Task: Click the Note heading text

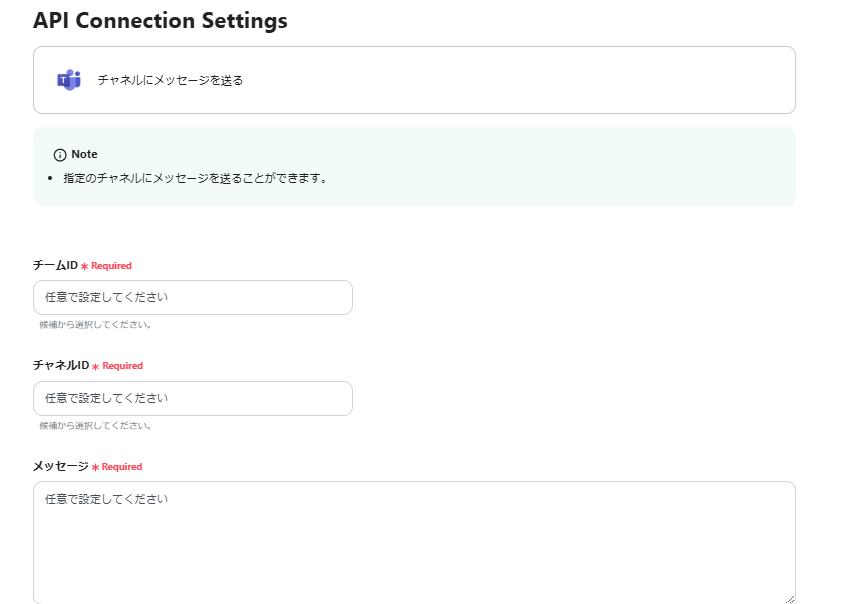Action: click(84, 155)
